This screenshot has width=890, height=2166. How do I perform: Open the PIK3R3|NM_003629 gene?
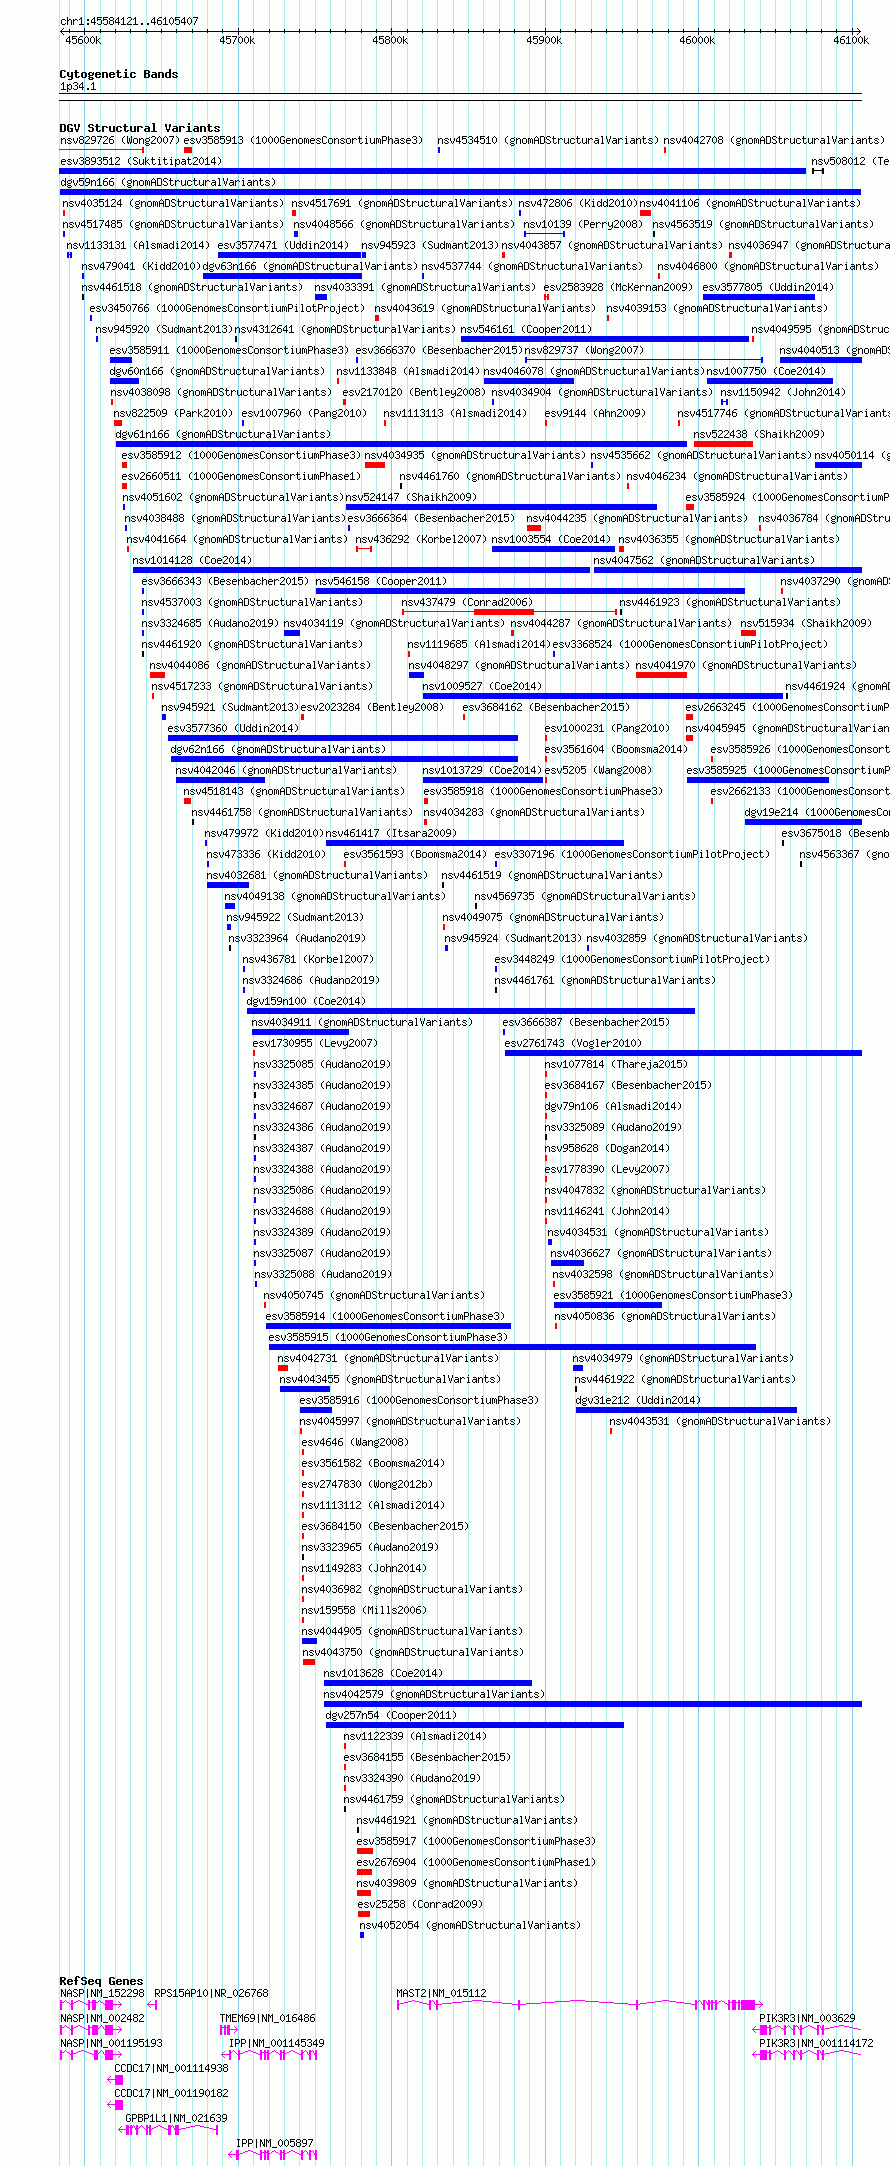tap(807, 2018)
